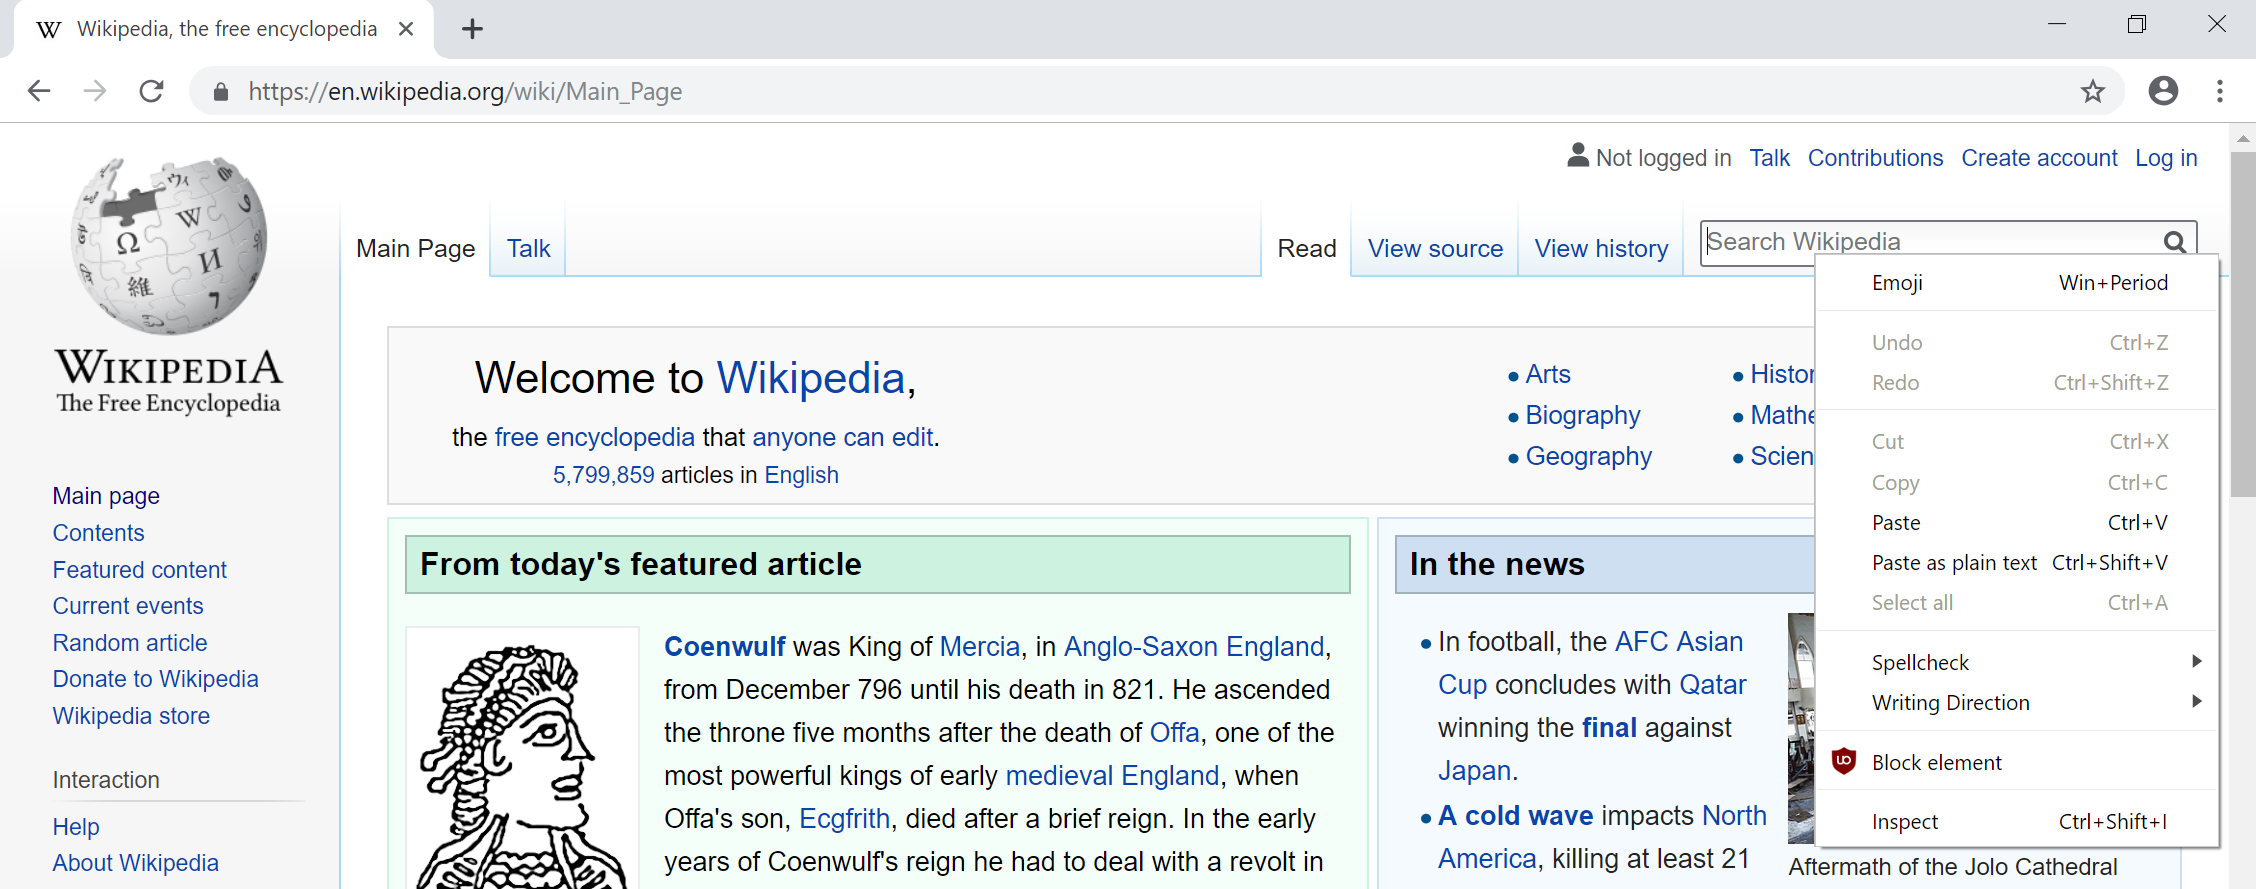Expand the Writing Direction submenu arrow
The height and width of the screenshot is (889, 2256).
(x=2196, y=701)
